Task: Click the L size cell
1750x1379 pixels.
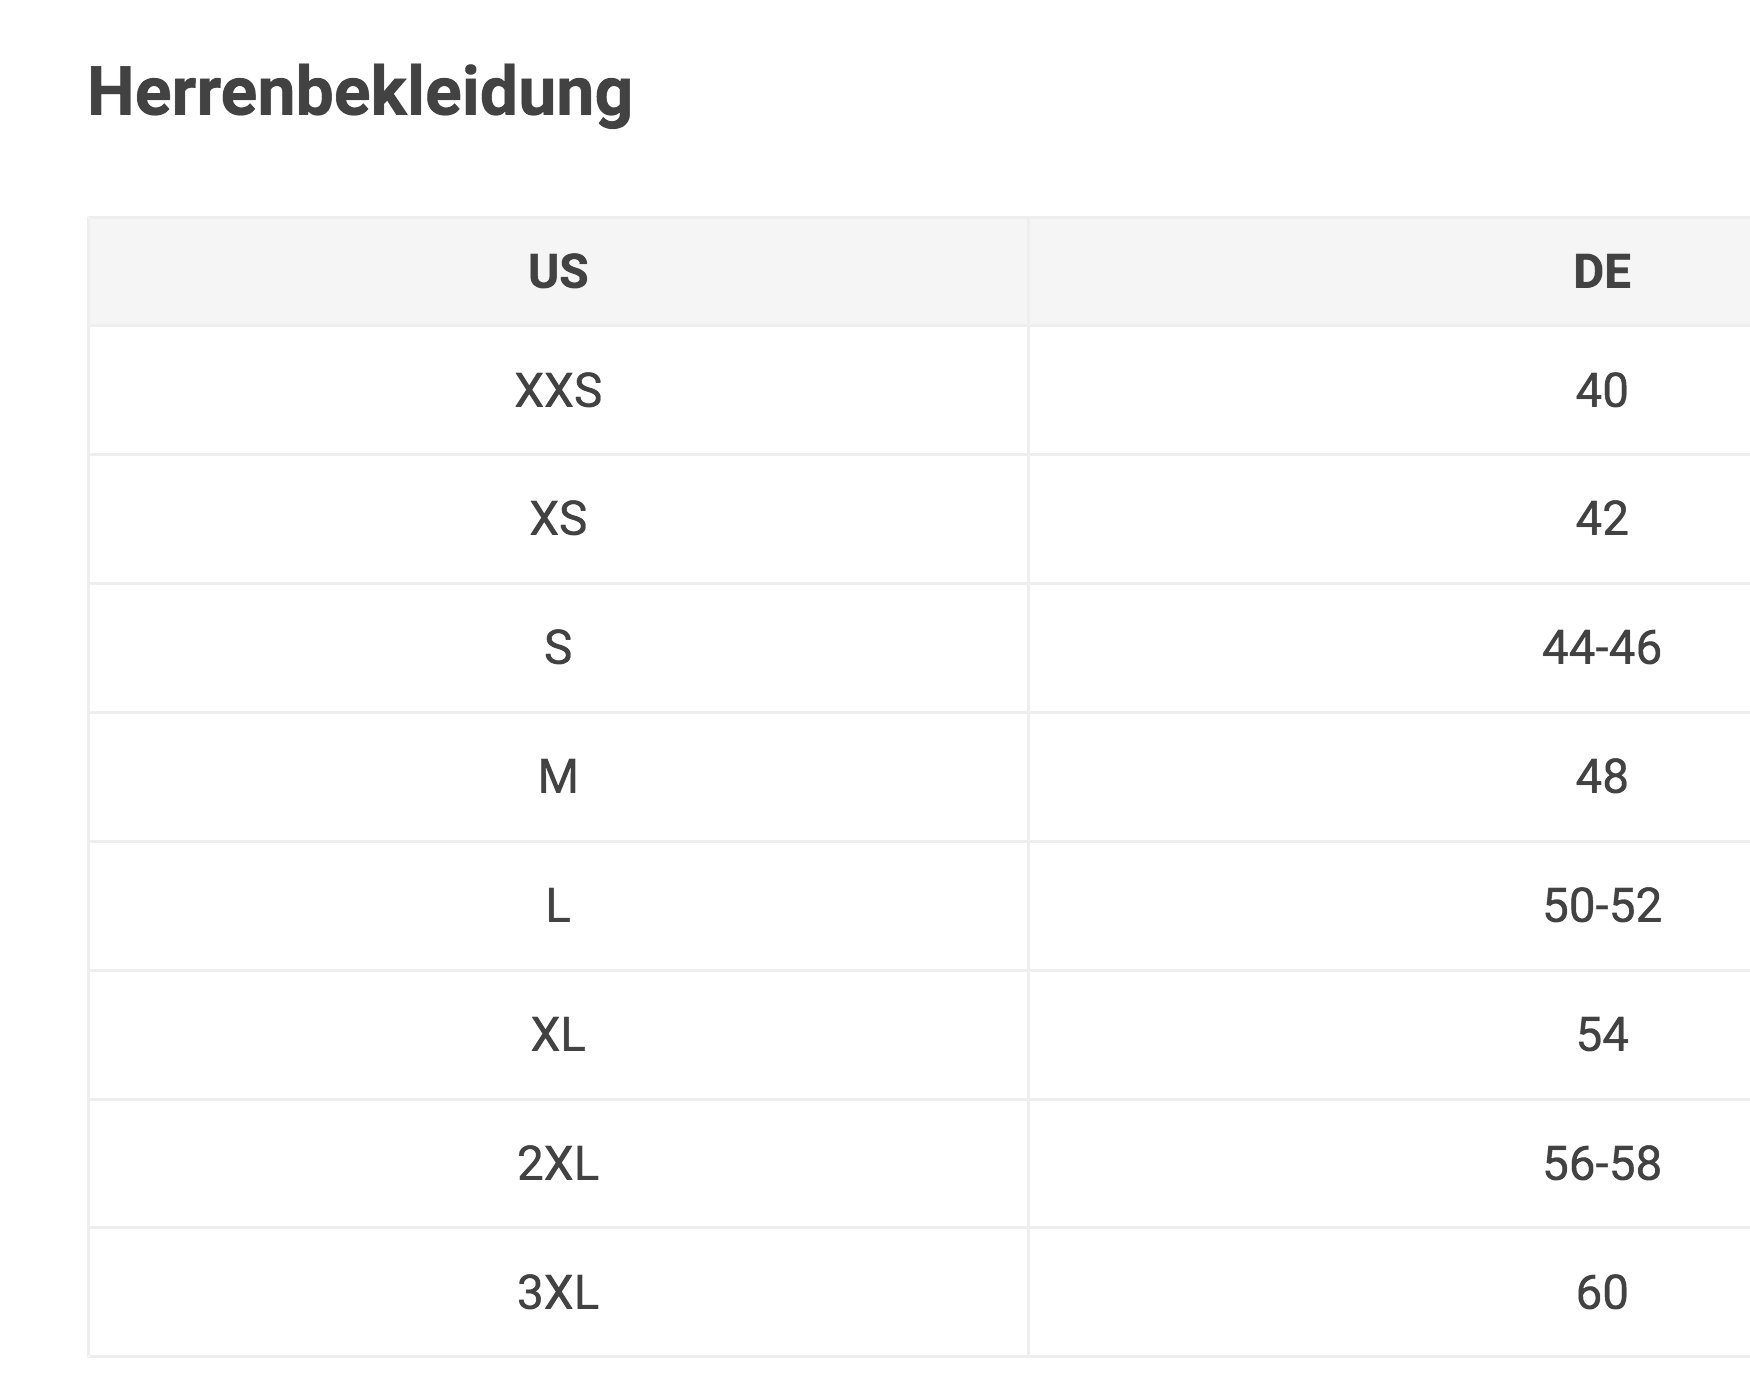Action: click(x=558, y=906)
